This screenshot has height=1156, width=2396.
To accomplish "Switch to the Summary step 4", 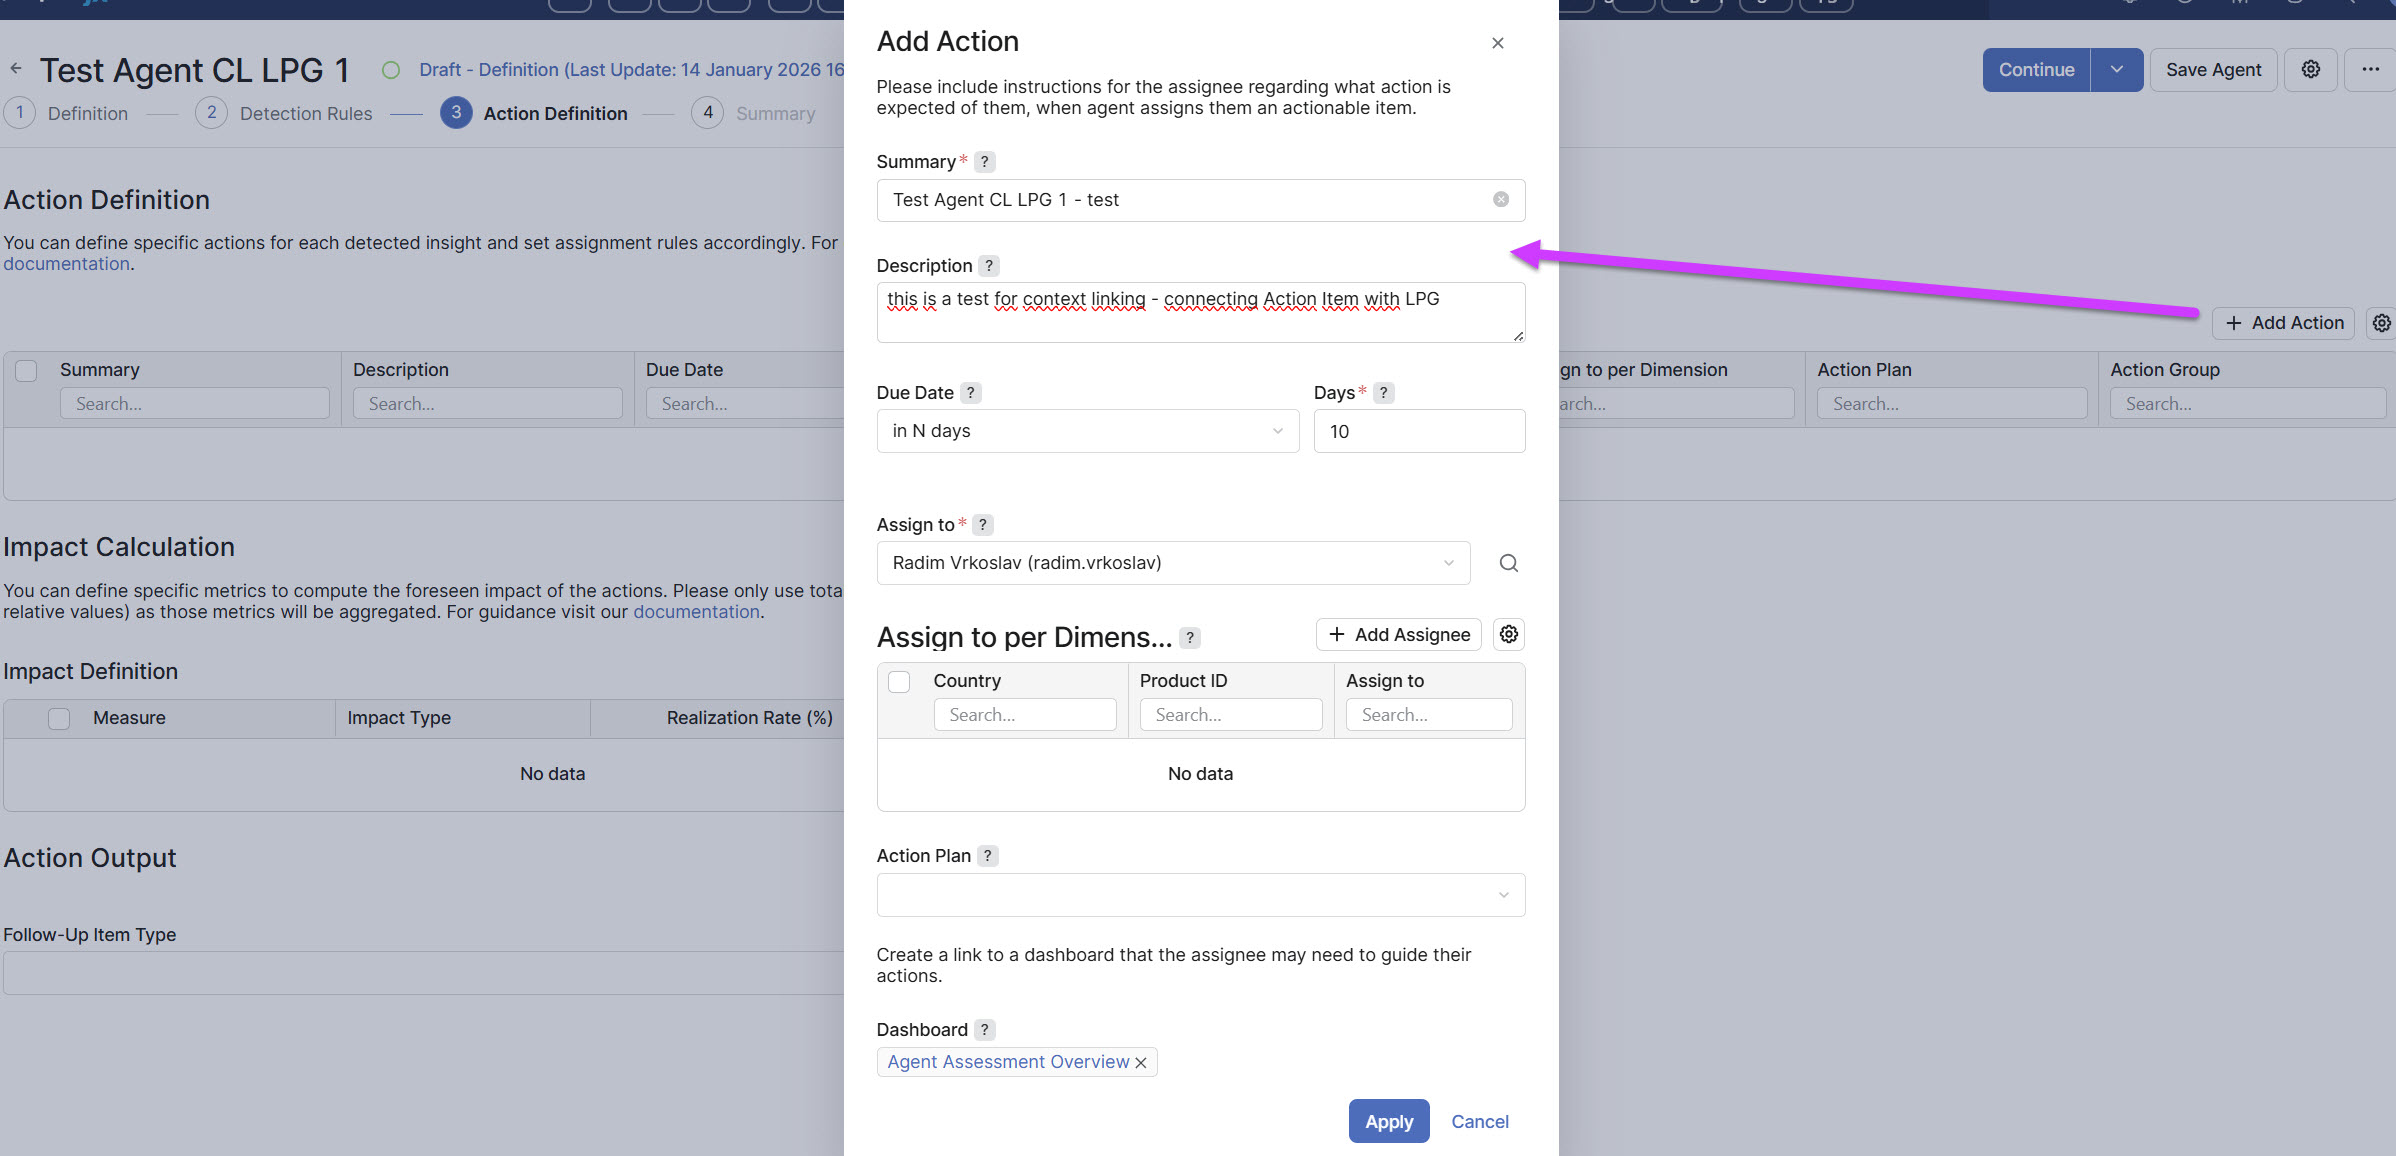I will (x=774, y=113).
